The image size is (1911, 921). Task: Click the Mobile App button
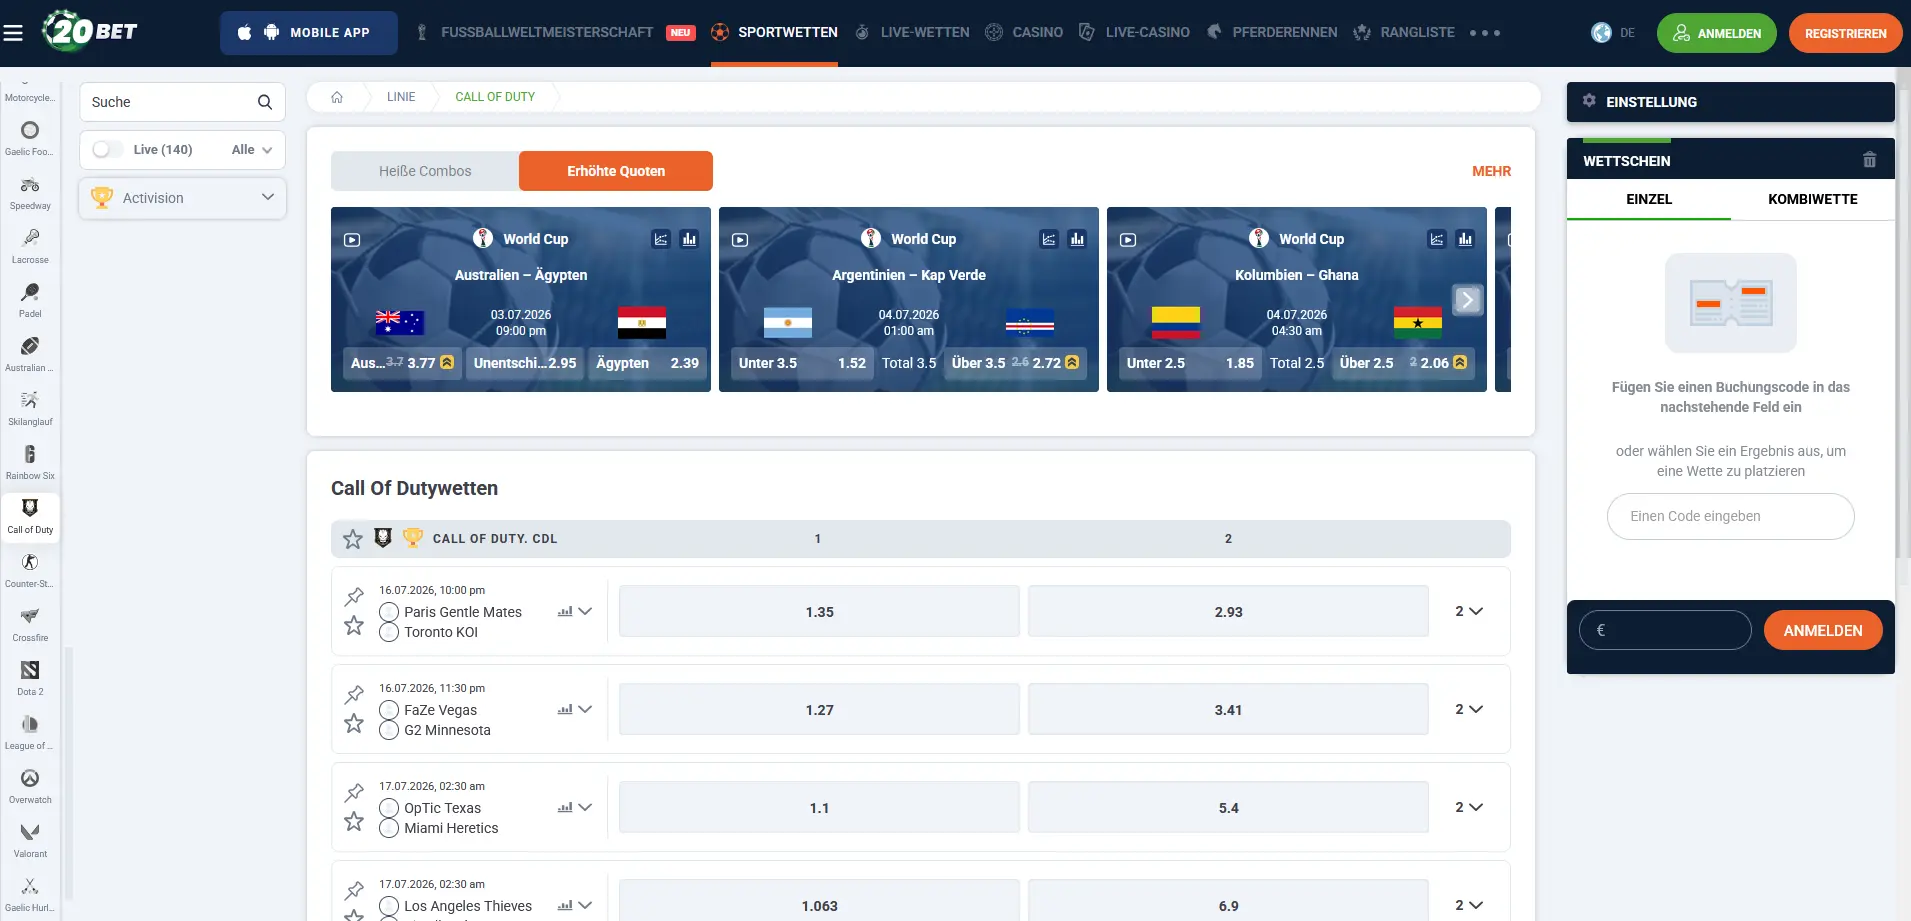point(309,33)
